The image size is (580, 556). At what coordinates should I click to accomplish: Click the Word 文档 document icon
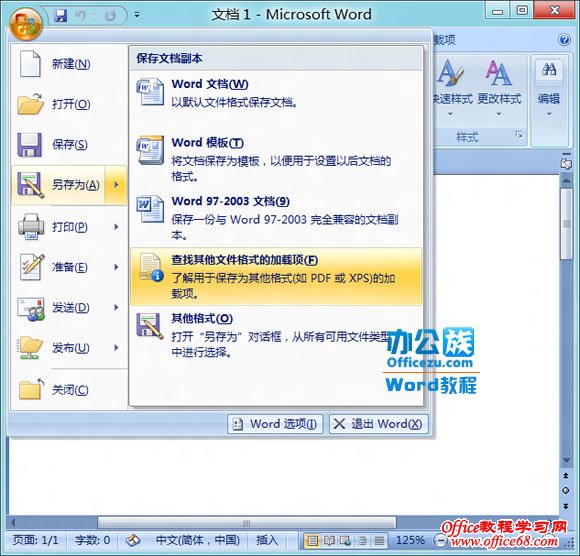(150, 91)
